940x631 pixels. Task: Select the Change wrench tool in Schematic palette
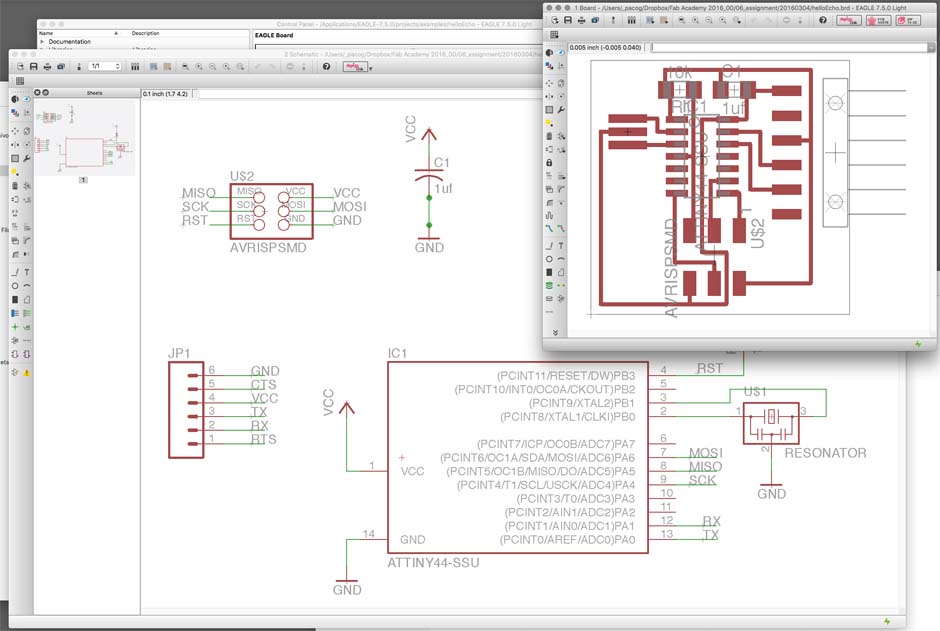(x=27, y=158)
